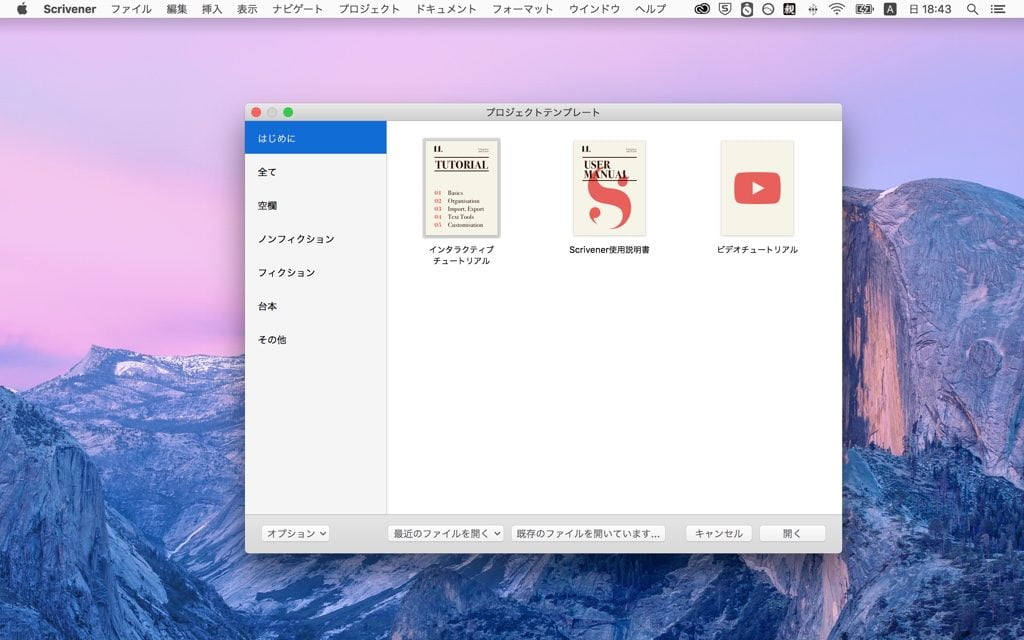This screenshot has height=640, width=1024.
Task: Open the ウインドウ menu
Action: 594,9
